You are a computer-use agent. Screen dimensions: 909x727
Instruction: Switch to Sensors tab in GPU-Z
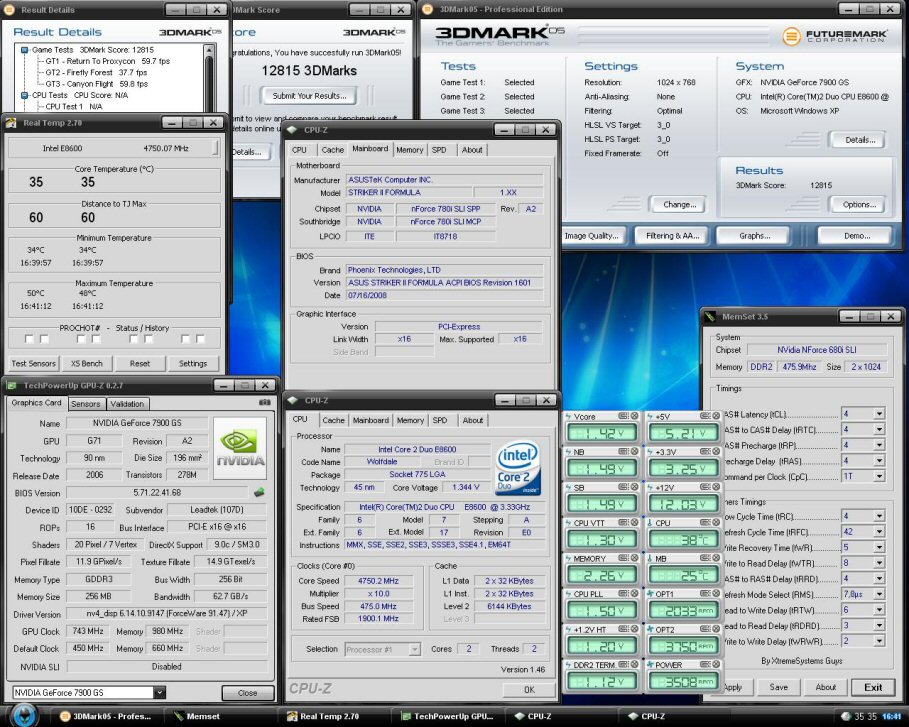(x=86, y=404)
